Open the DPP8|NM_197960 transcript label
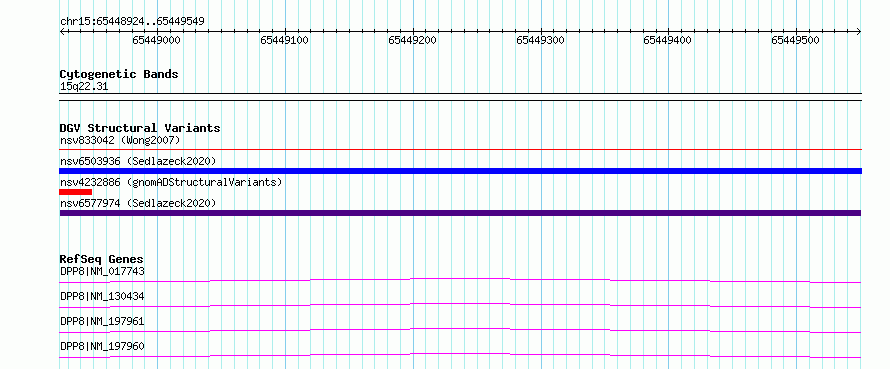Screen dimensions: 890x369 [x=102, y=346]
